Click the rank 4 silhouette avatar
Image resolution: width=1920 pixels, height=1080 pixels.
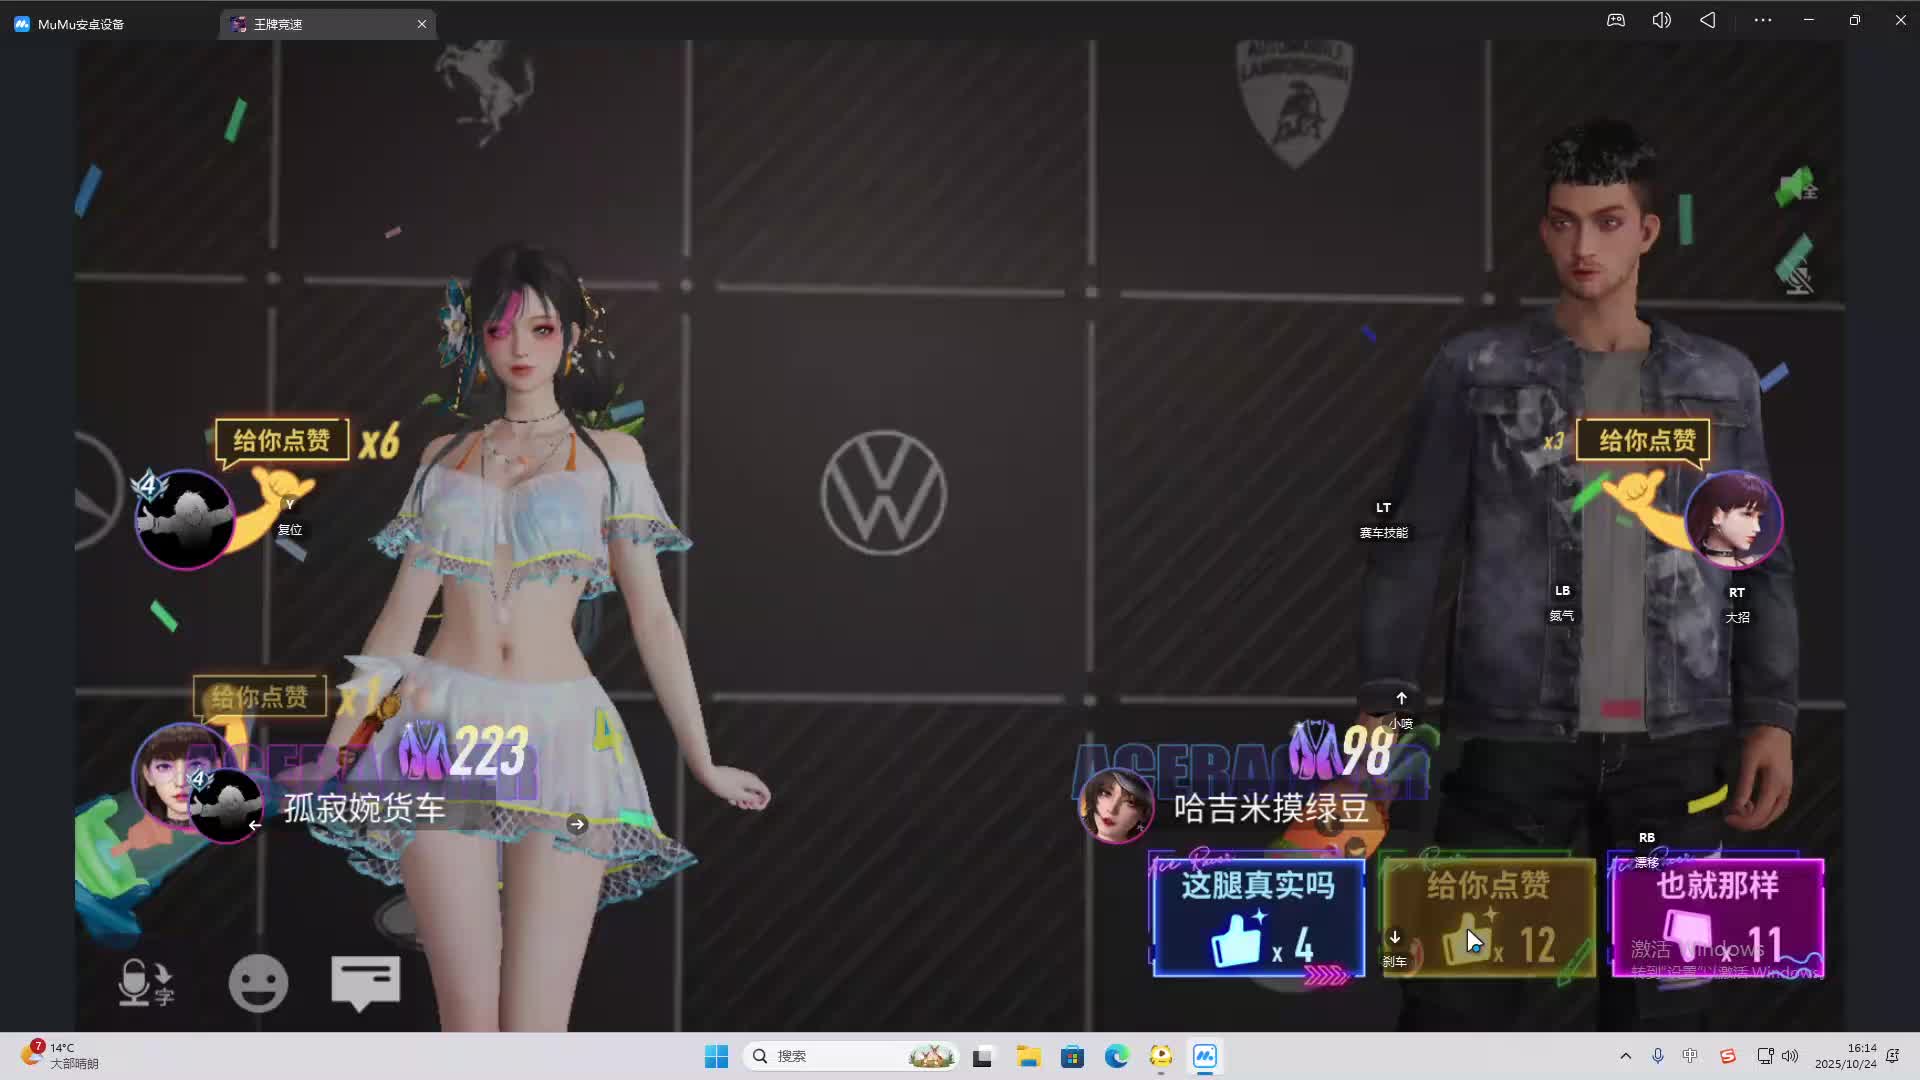[185, 520]
